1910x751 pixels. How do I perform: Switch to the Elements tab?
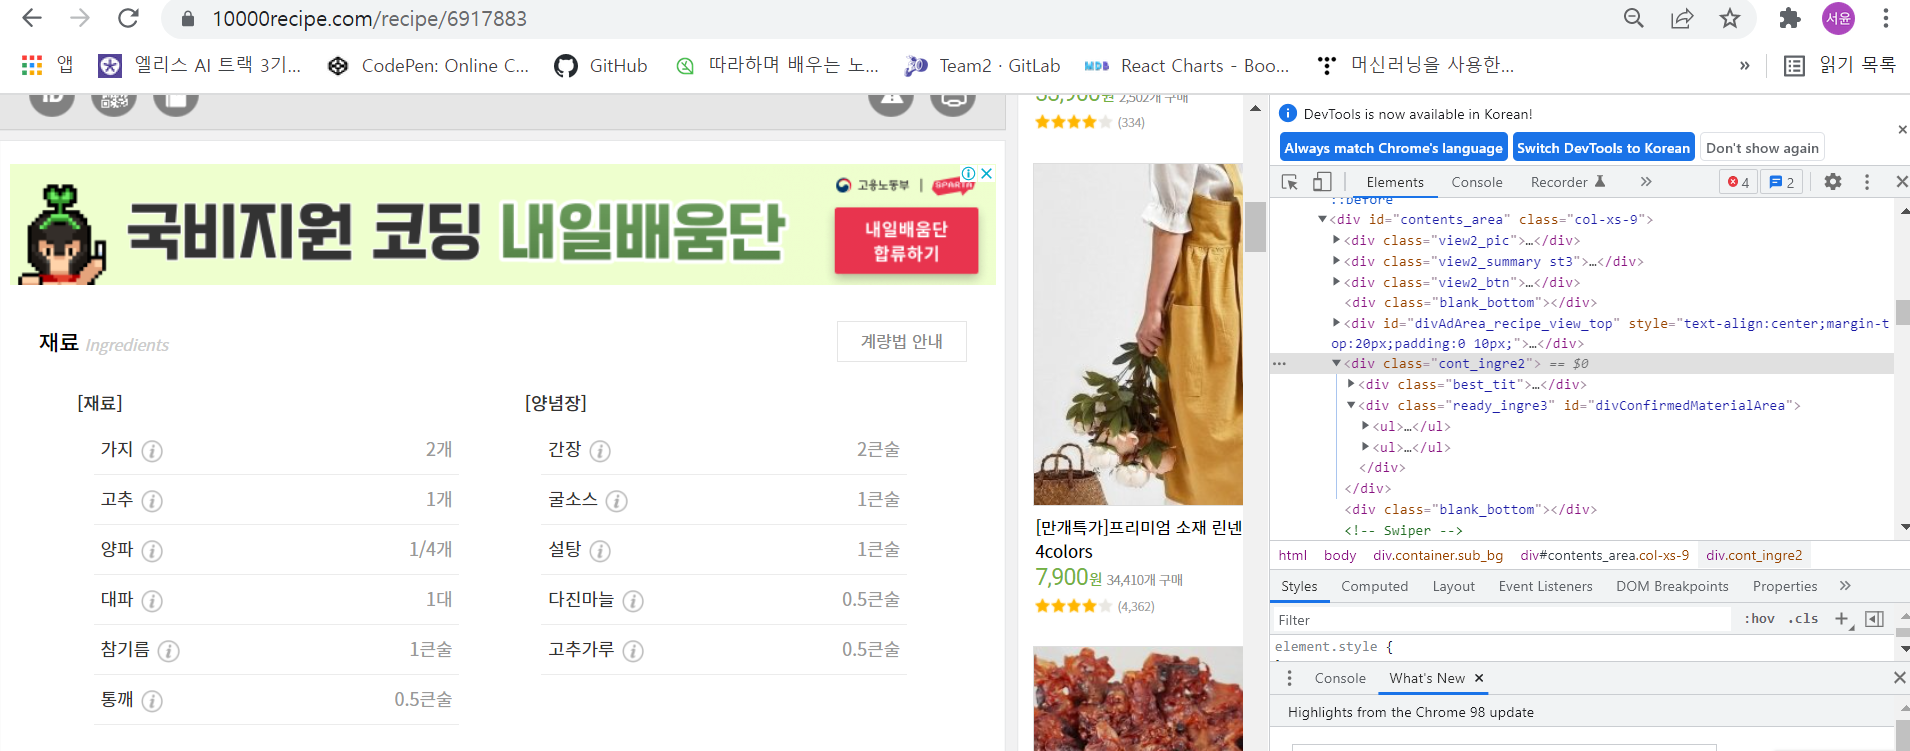point(1395,182)
